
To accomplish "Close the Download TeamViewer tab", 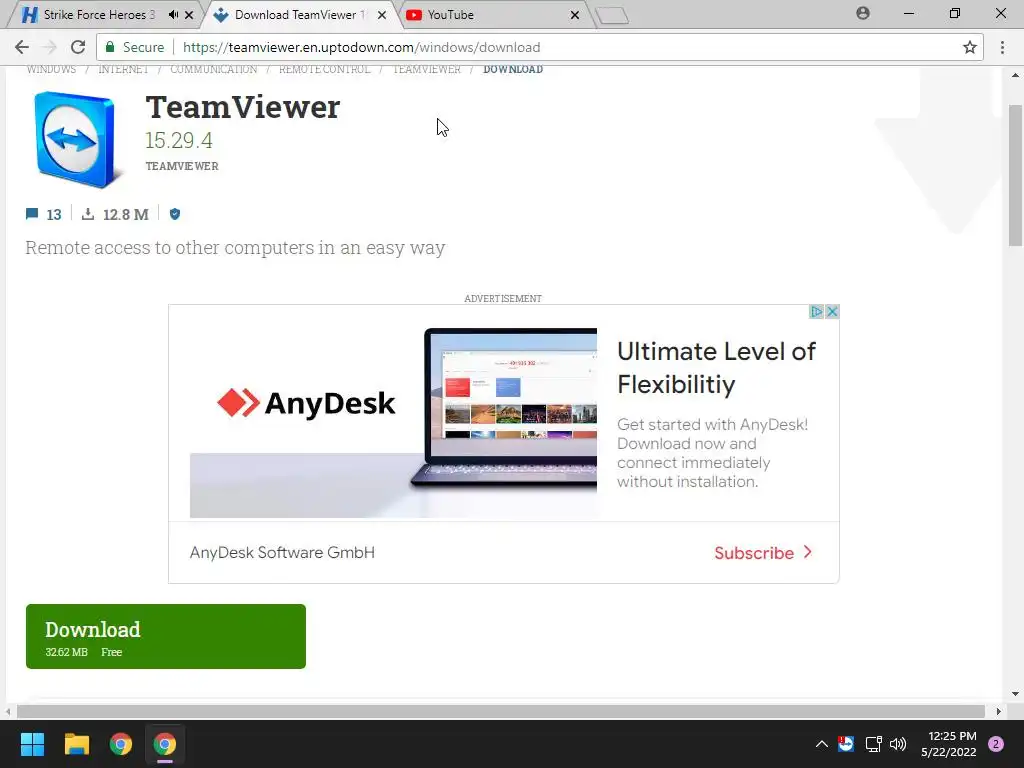I will point(382,14).
